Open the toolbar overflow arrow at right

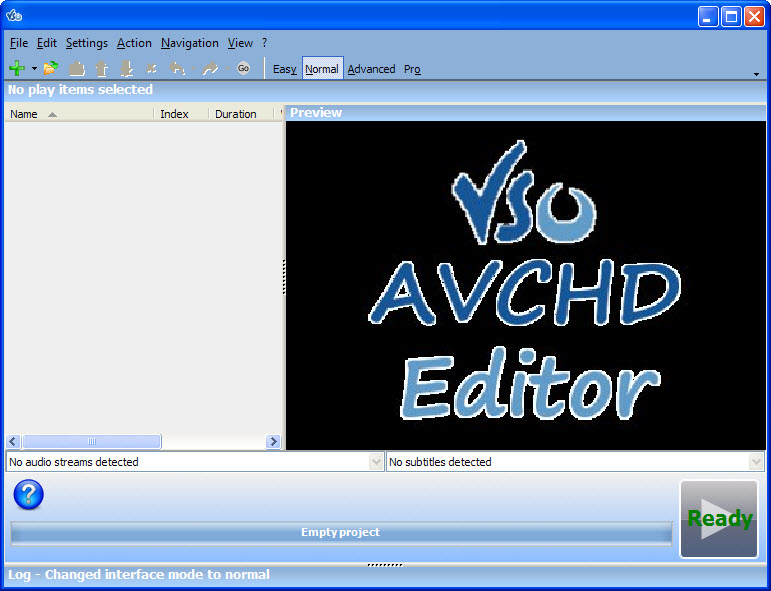tap(756, 74)
